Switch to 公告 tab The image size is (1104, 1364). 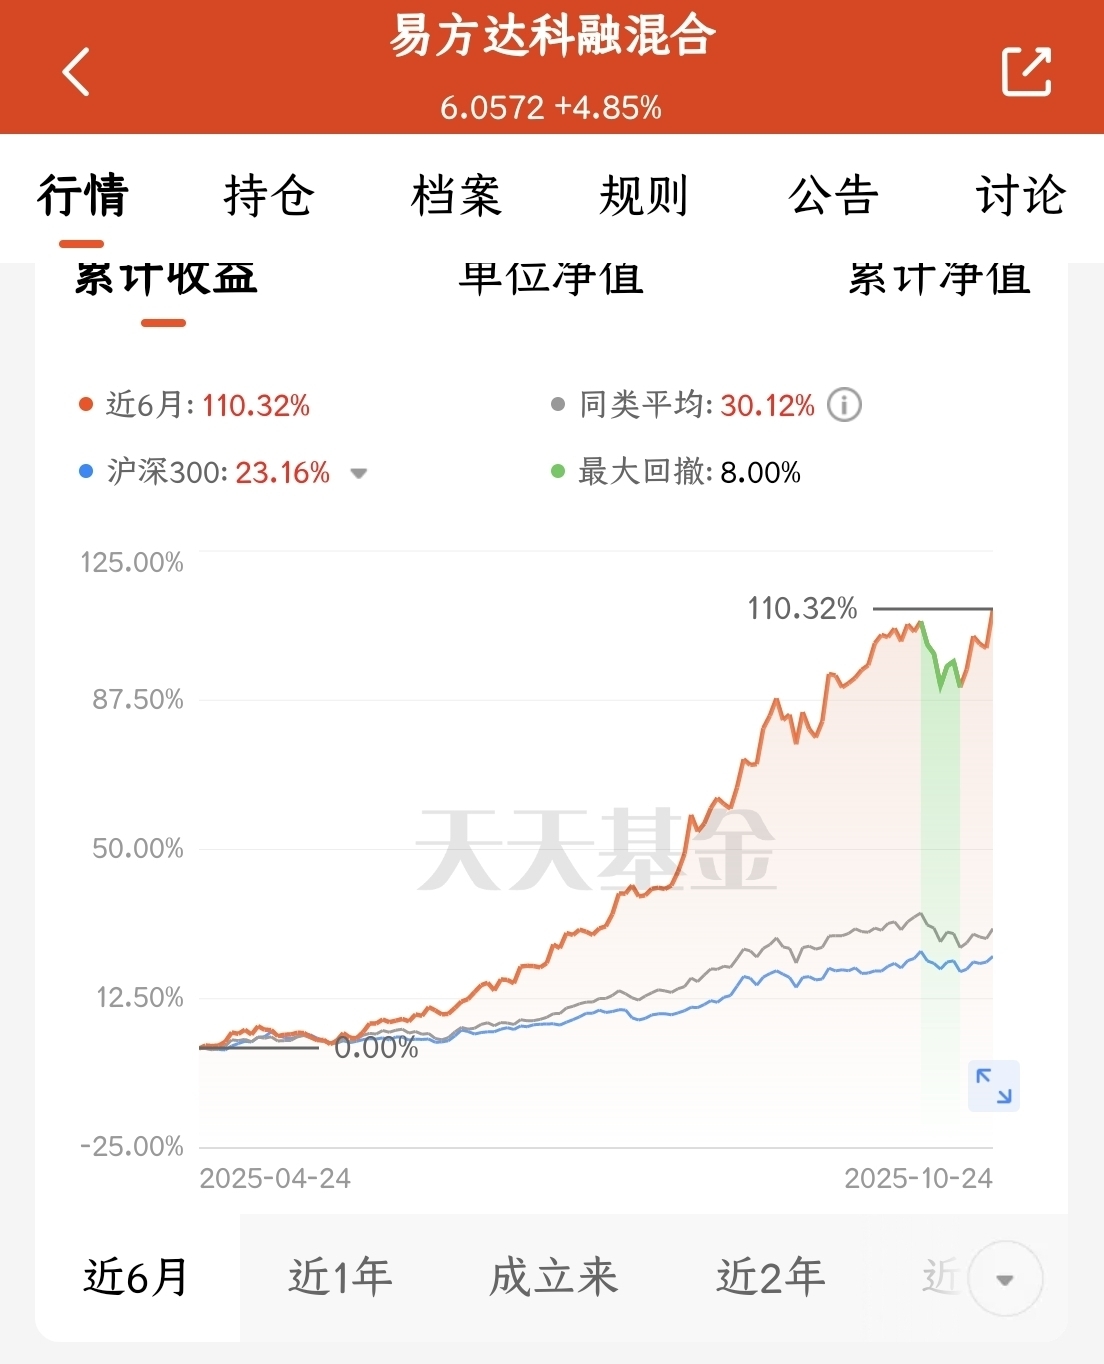point(833,195)
